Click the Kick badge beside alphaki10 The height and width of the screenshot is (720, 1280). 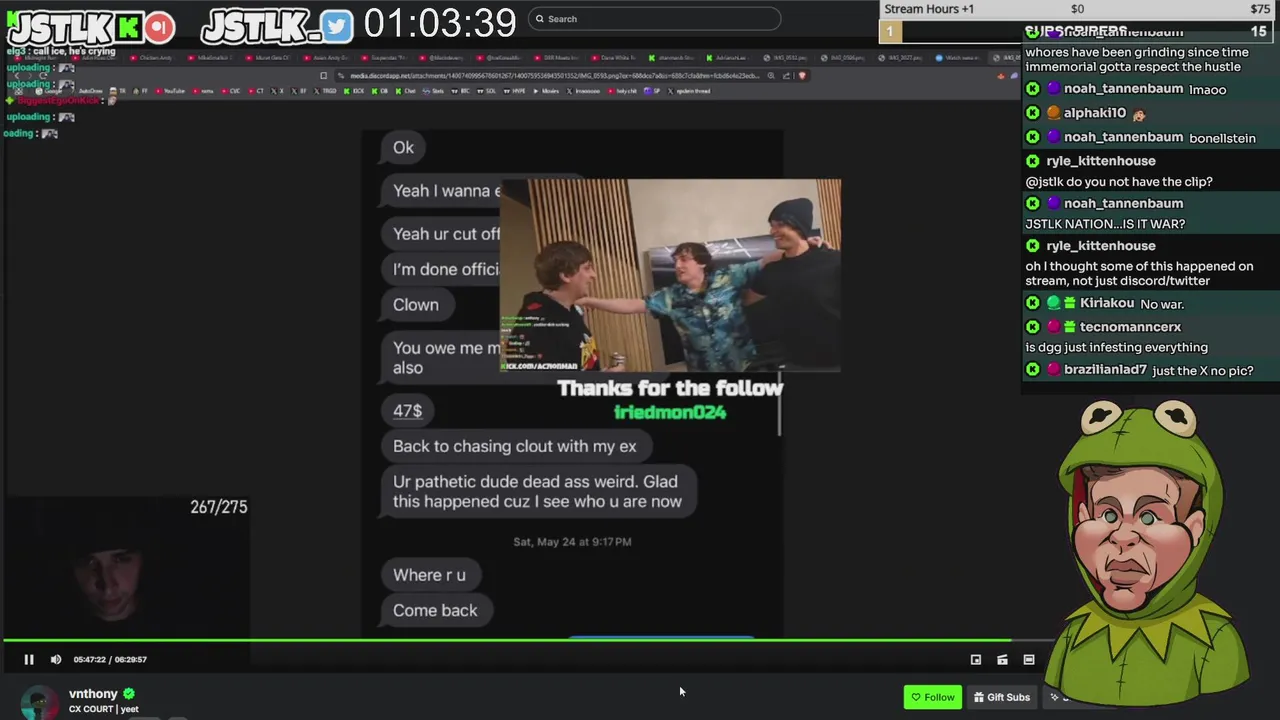pos(1033,113)
